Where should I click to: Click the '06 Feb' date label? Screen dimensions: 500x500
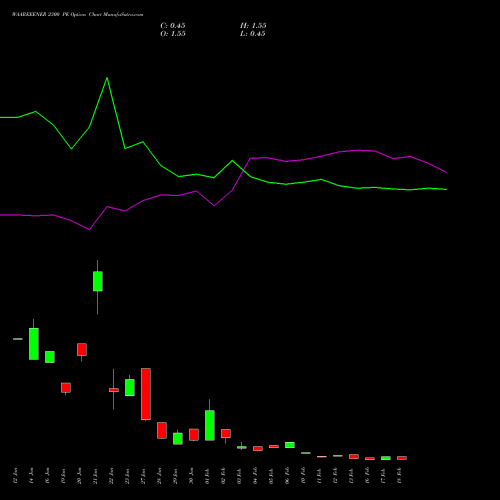click(x=287, y=476)
